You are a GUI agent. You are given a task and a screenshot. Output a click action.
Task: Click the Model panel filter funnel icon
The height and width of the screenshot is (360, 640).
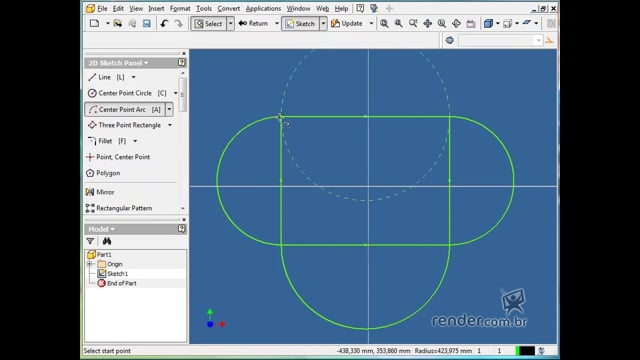[90, 241]
